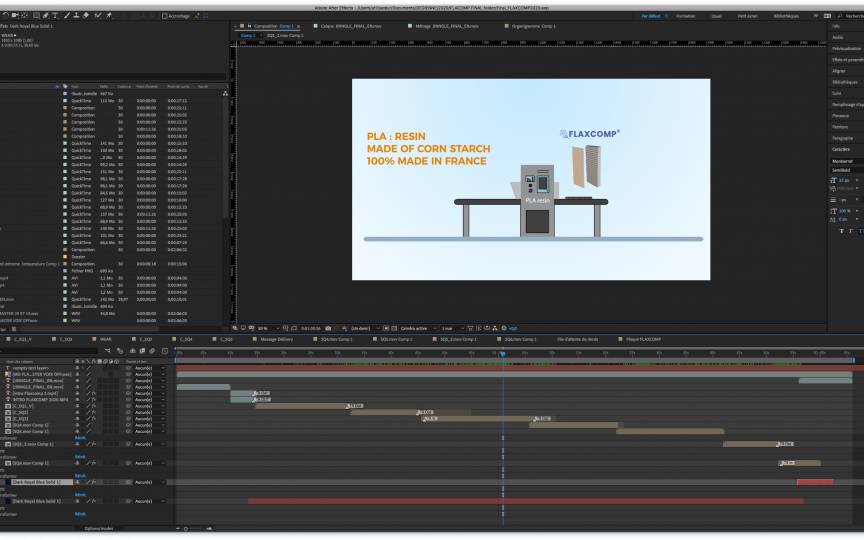Switch to the Formation workspace
Viewport: 864px width, 540px height.
[x=685, y=16]
